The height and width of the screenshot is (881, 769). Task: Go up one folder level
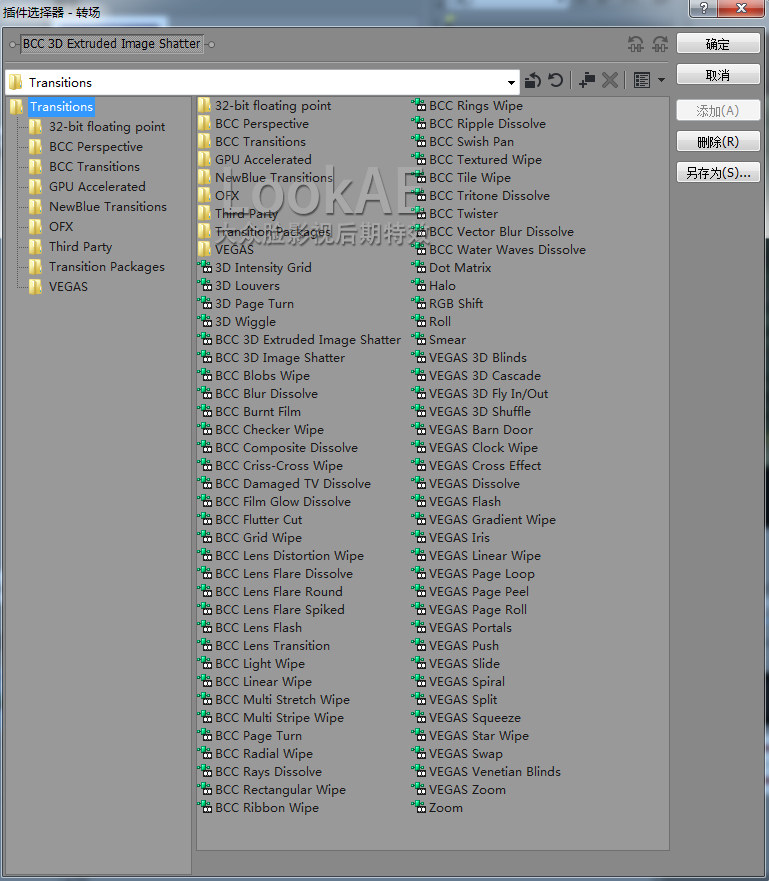tap(533, 80)
